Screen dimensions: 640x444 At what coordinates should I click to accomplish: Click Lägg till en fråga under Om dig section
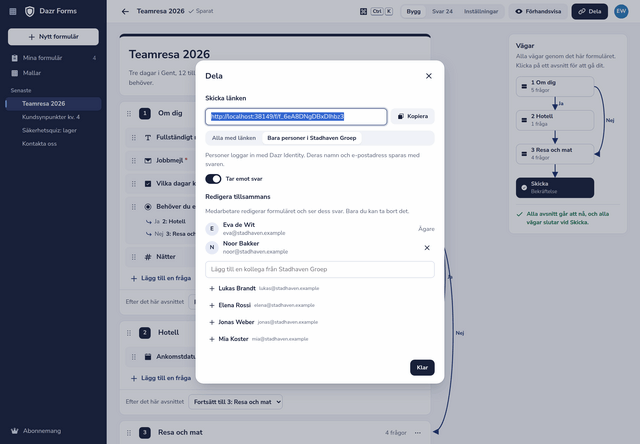pyautogui.click(x=161, y=278)
